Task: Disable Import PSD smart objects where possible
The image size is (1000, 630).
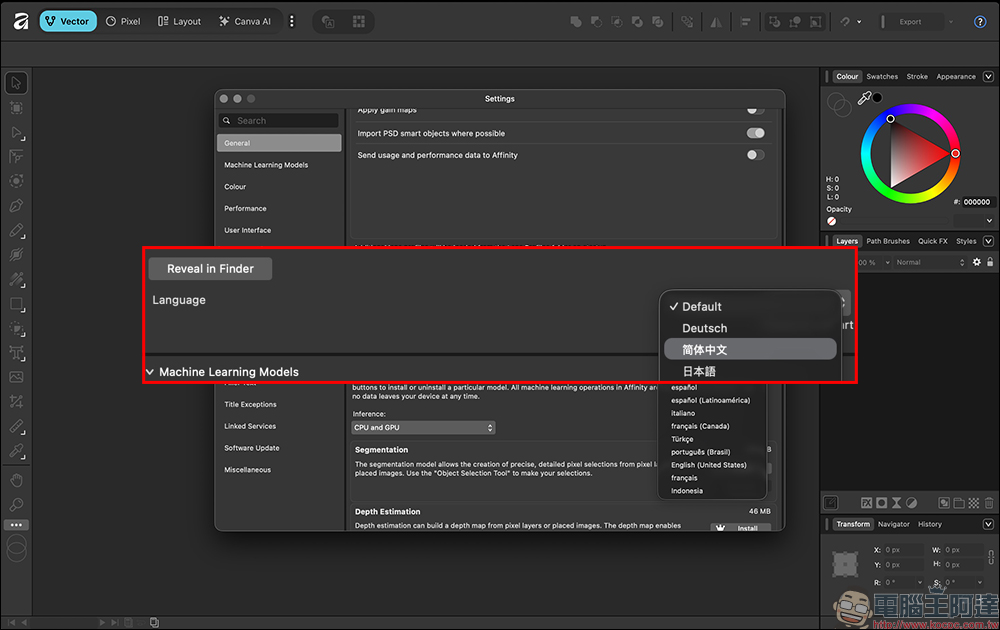Action: tap(756, 132)
